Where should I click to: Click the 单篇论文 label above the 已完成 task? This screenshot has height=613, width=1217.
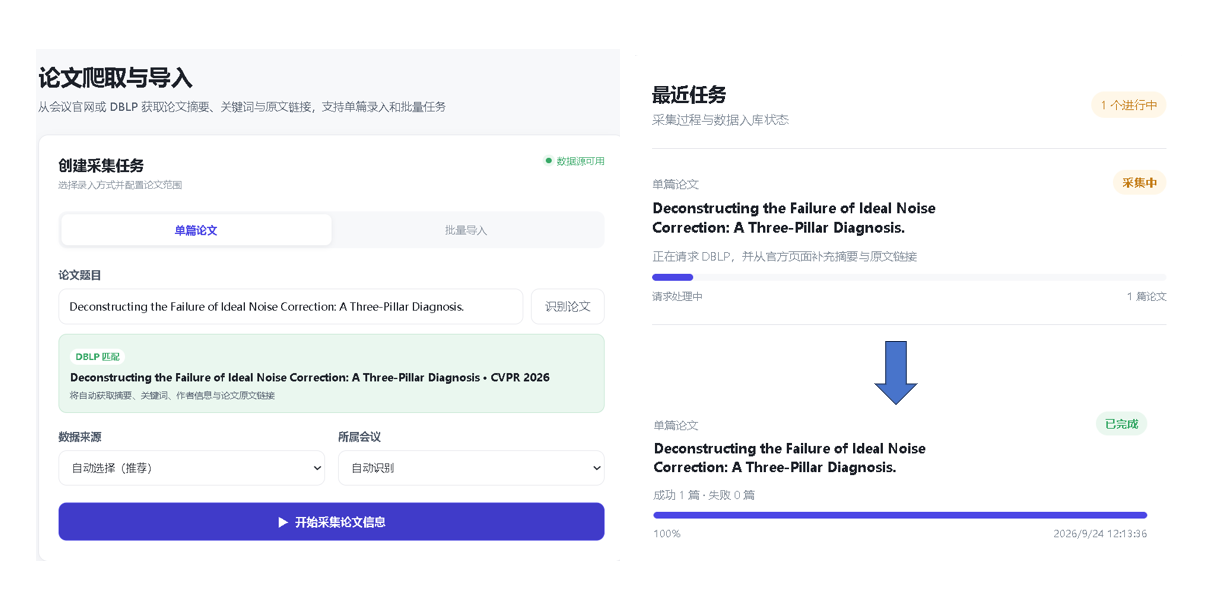pos(676,425)
